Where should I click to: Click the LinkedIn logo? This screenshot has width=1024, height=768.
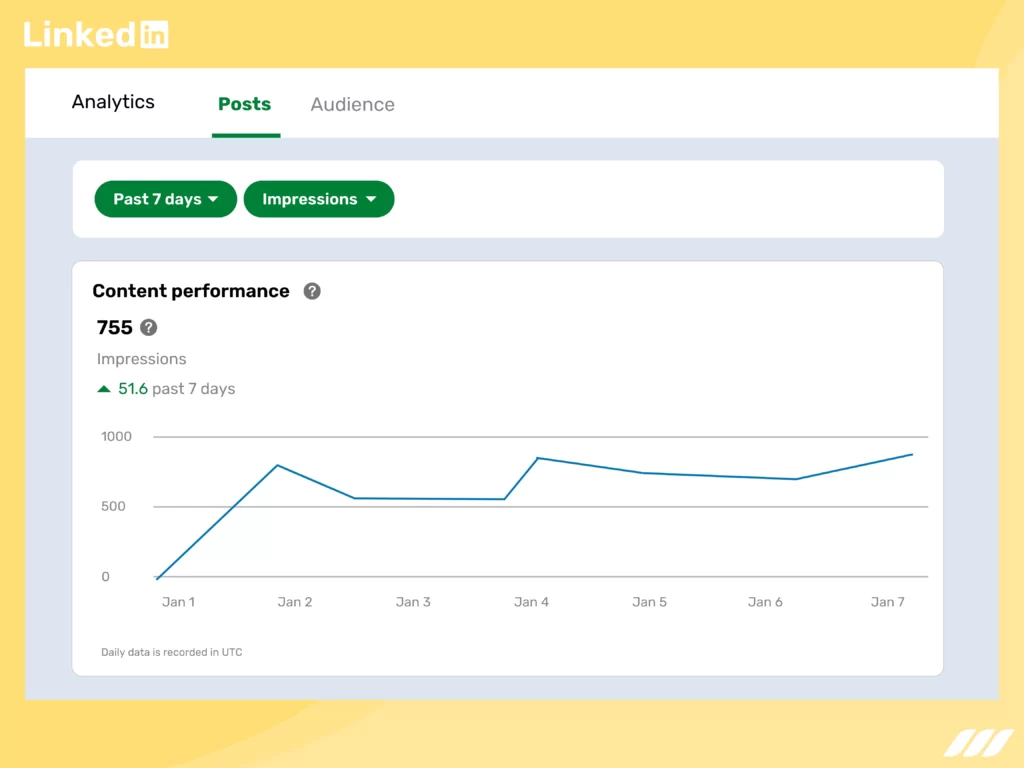click(x=96, y=35)
